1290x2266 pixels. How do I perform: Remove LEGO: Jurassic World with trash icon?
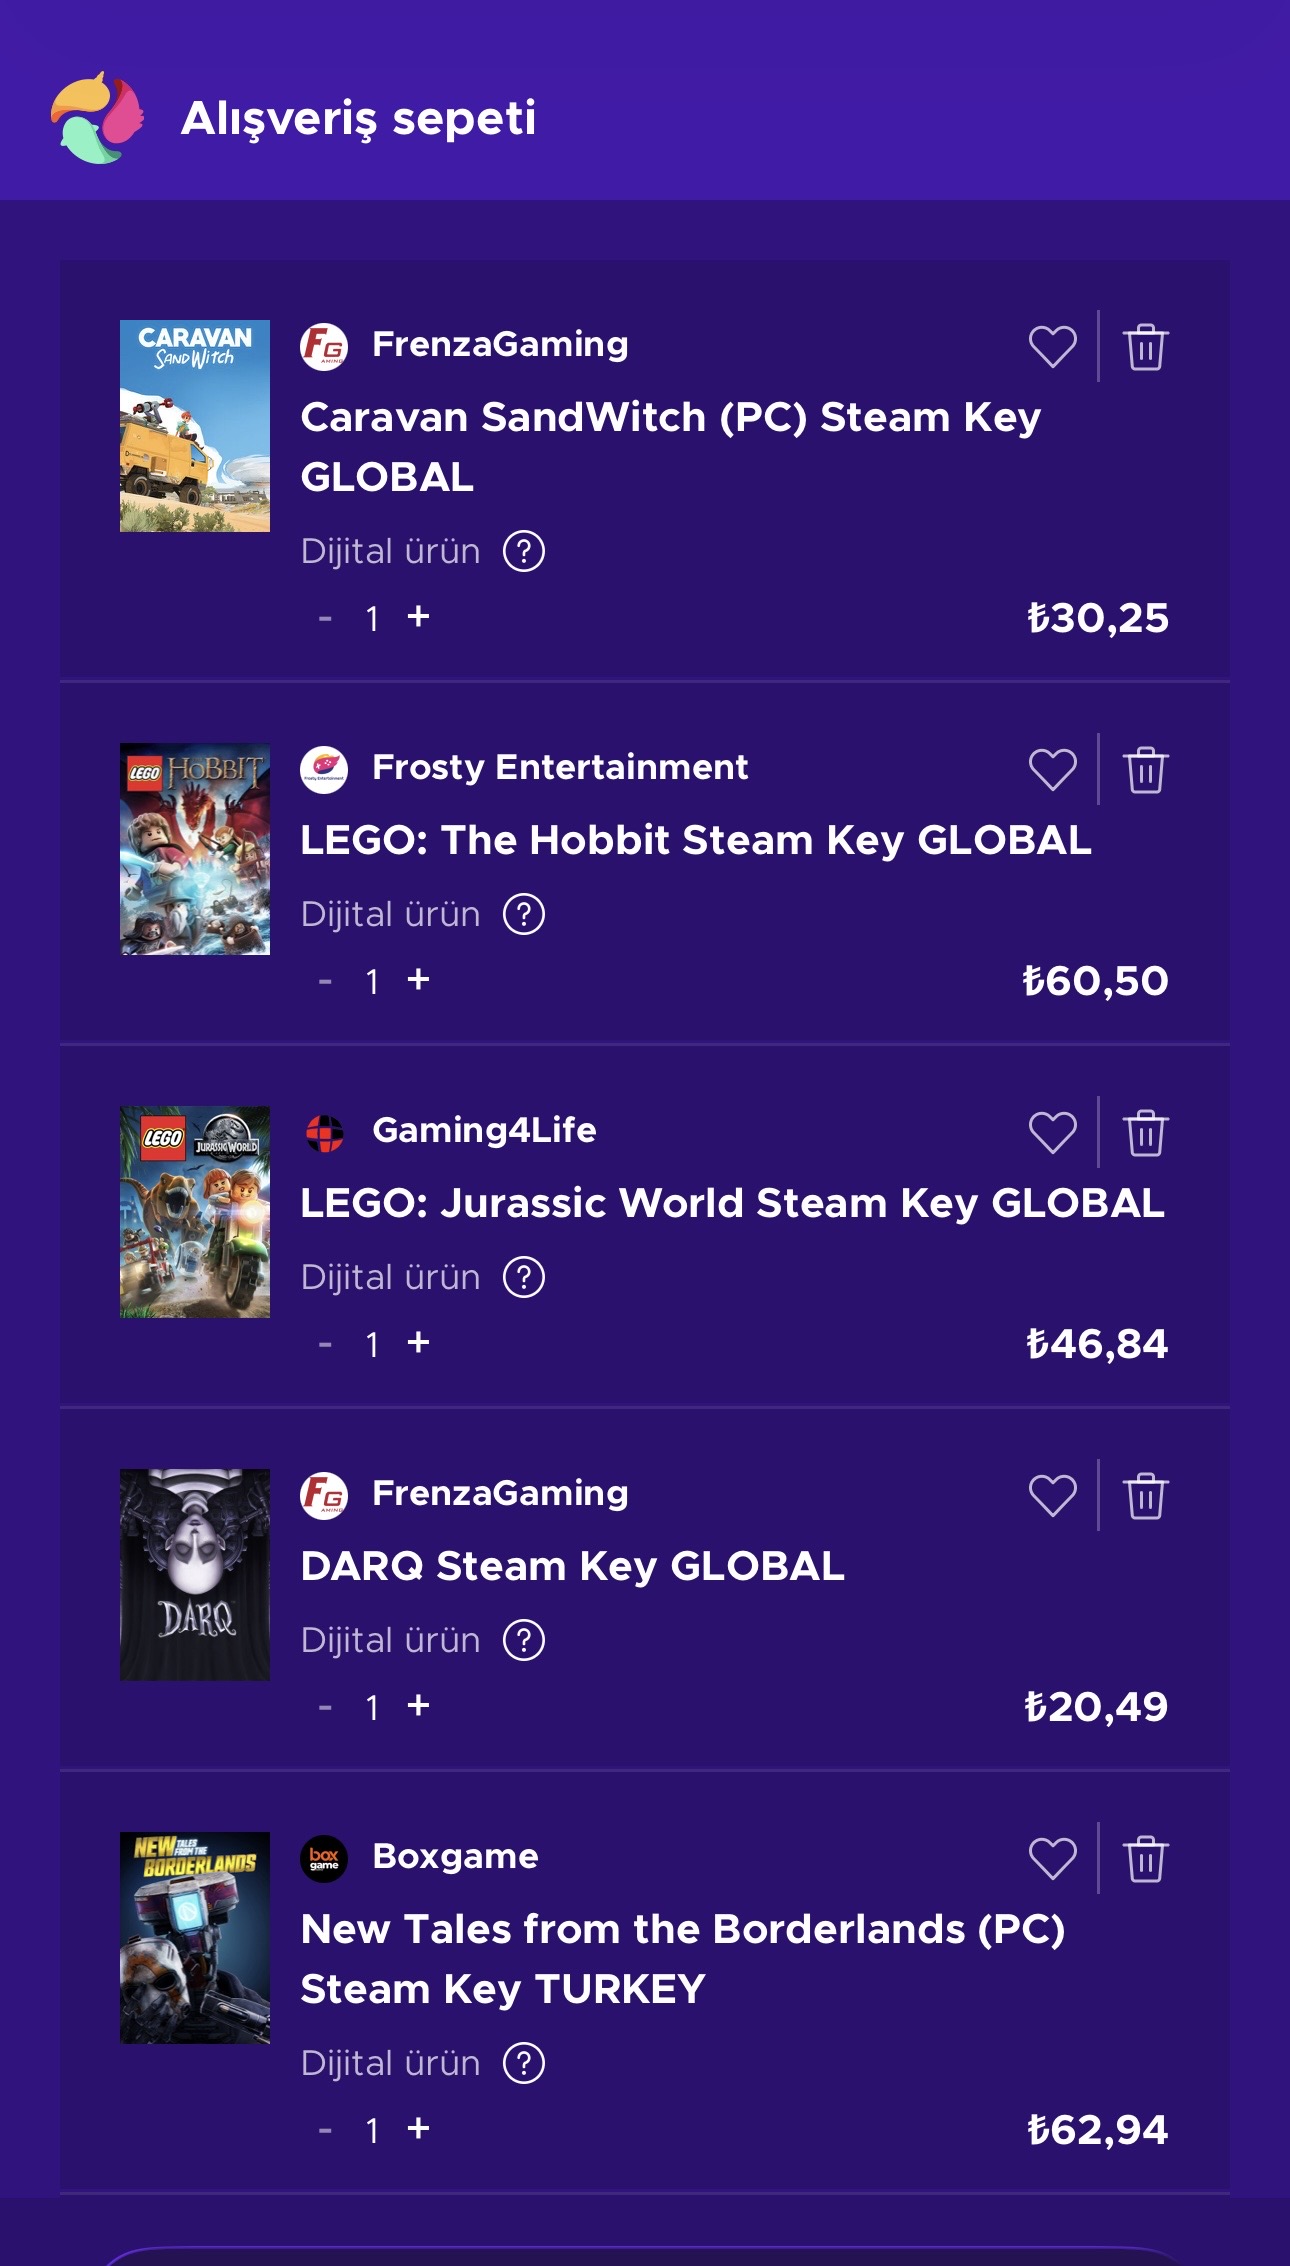(x=1145, y=1133)
